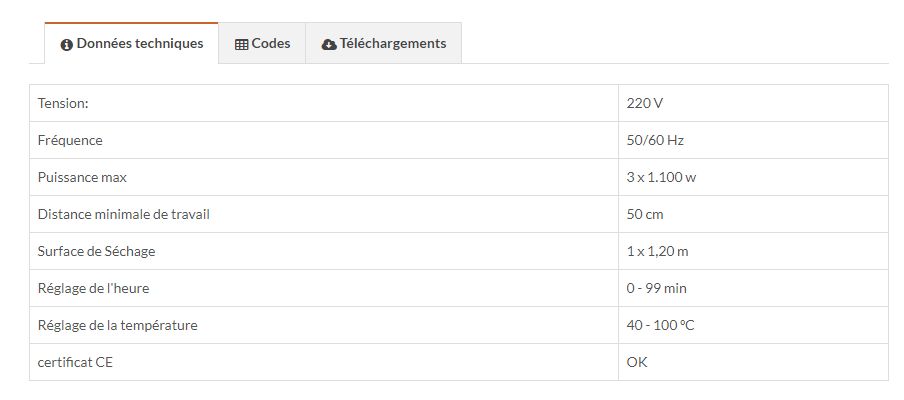Click the 3 x 1.100 w value

[661, 177]
